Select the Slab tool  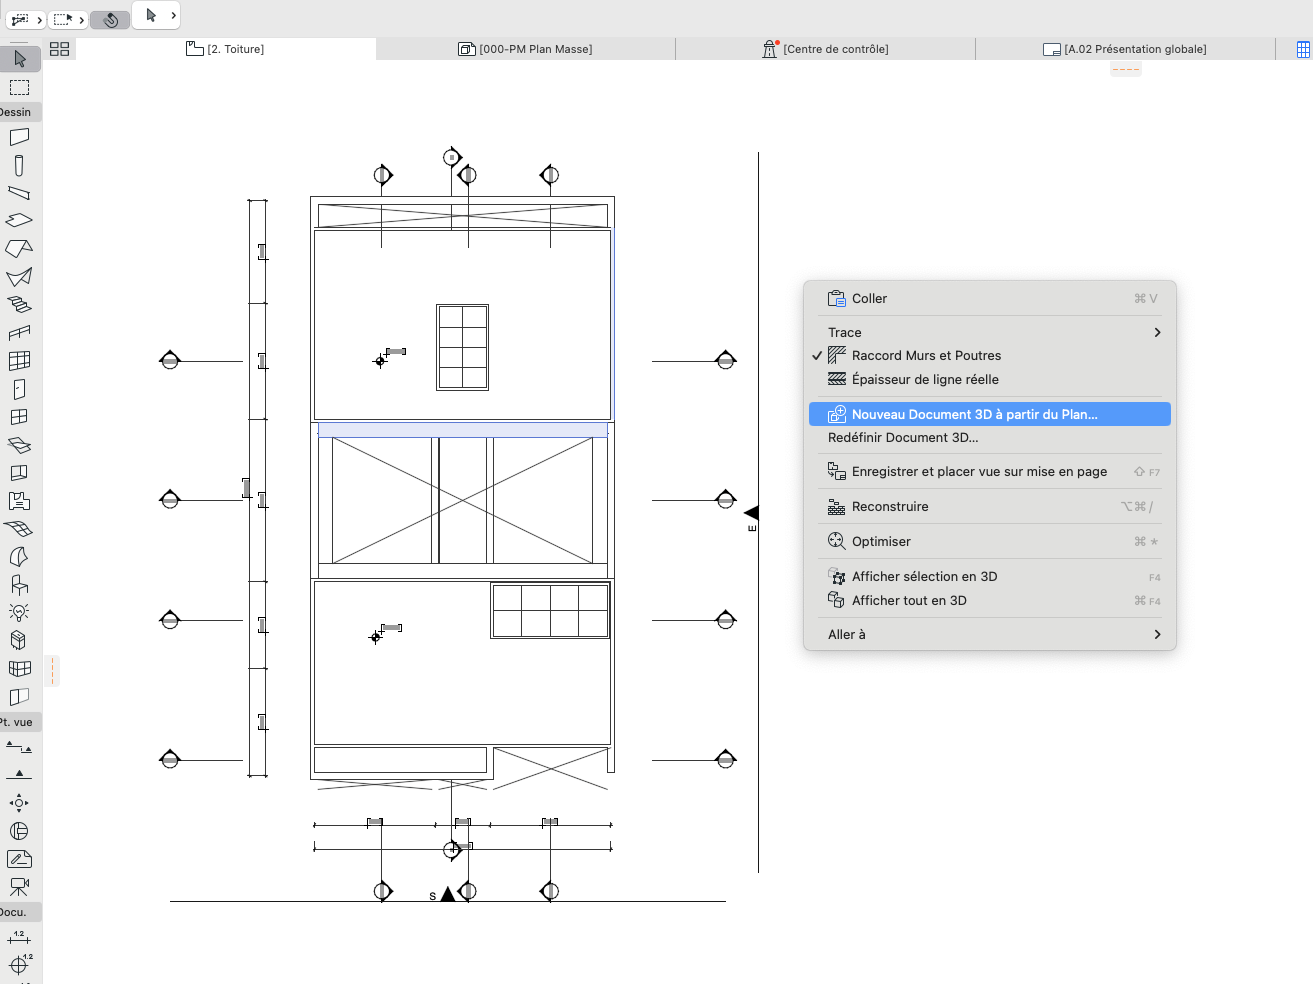pos(19,220)
